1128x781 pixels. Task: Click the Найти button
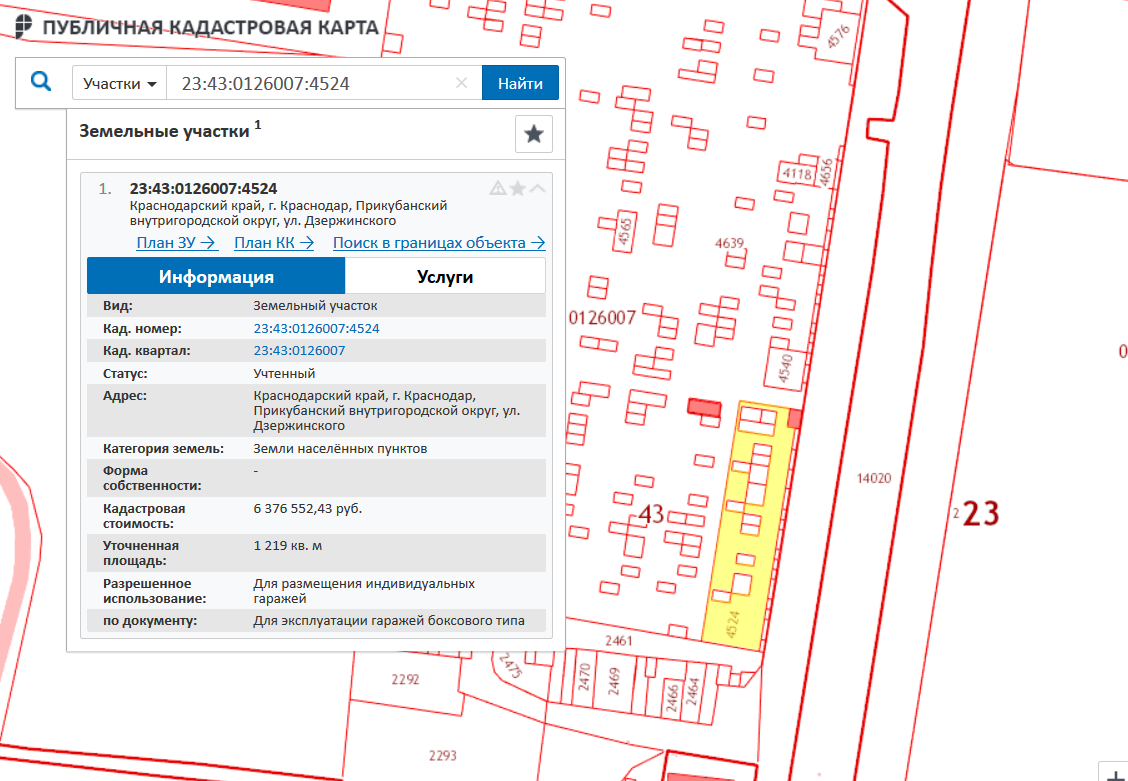(520, 83)
